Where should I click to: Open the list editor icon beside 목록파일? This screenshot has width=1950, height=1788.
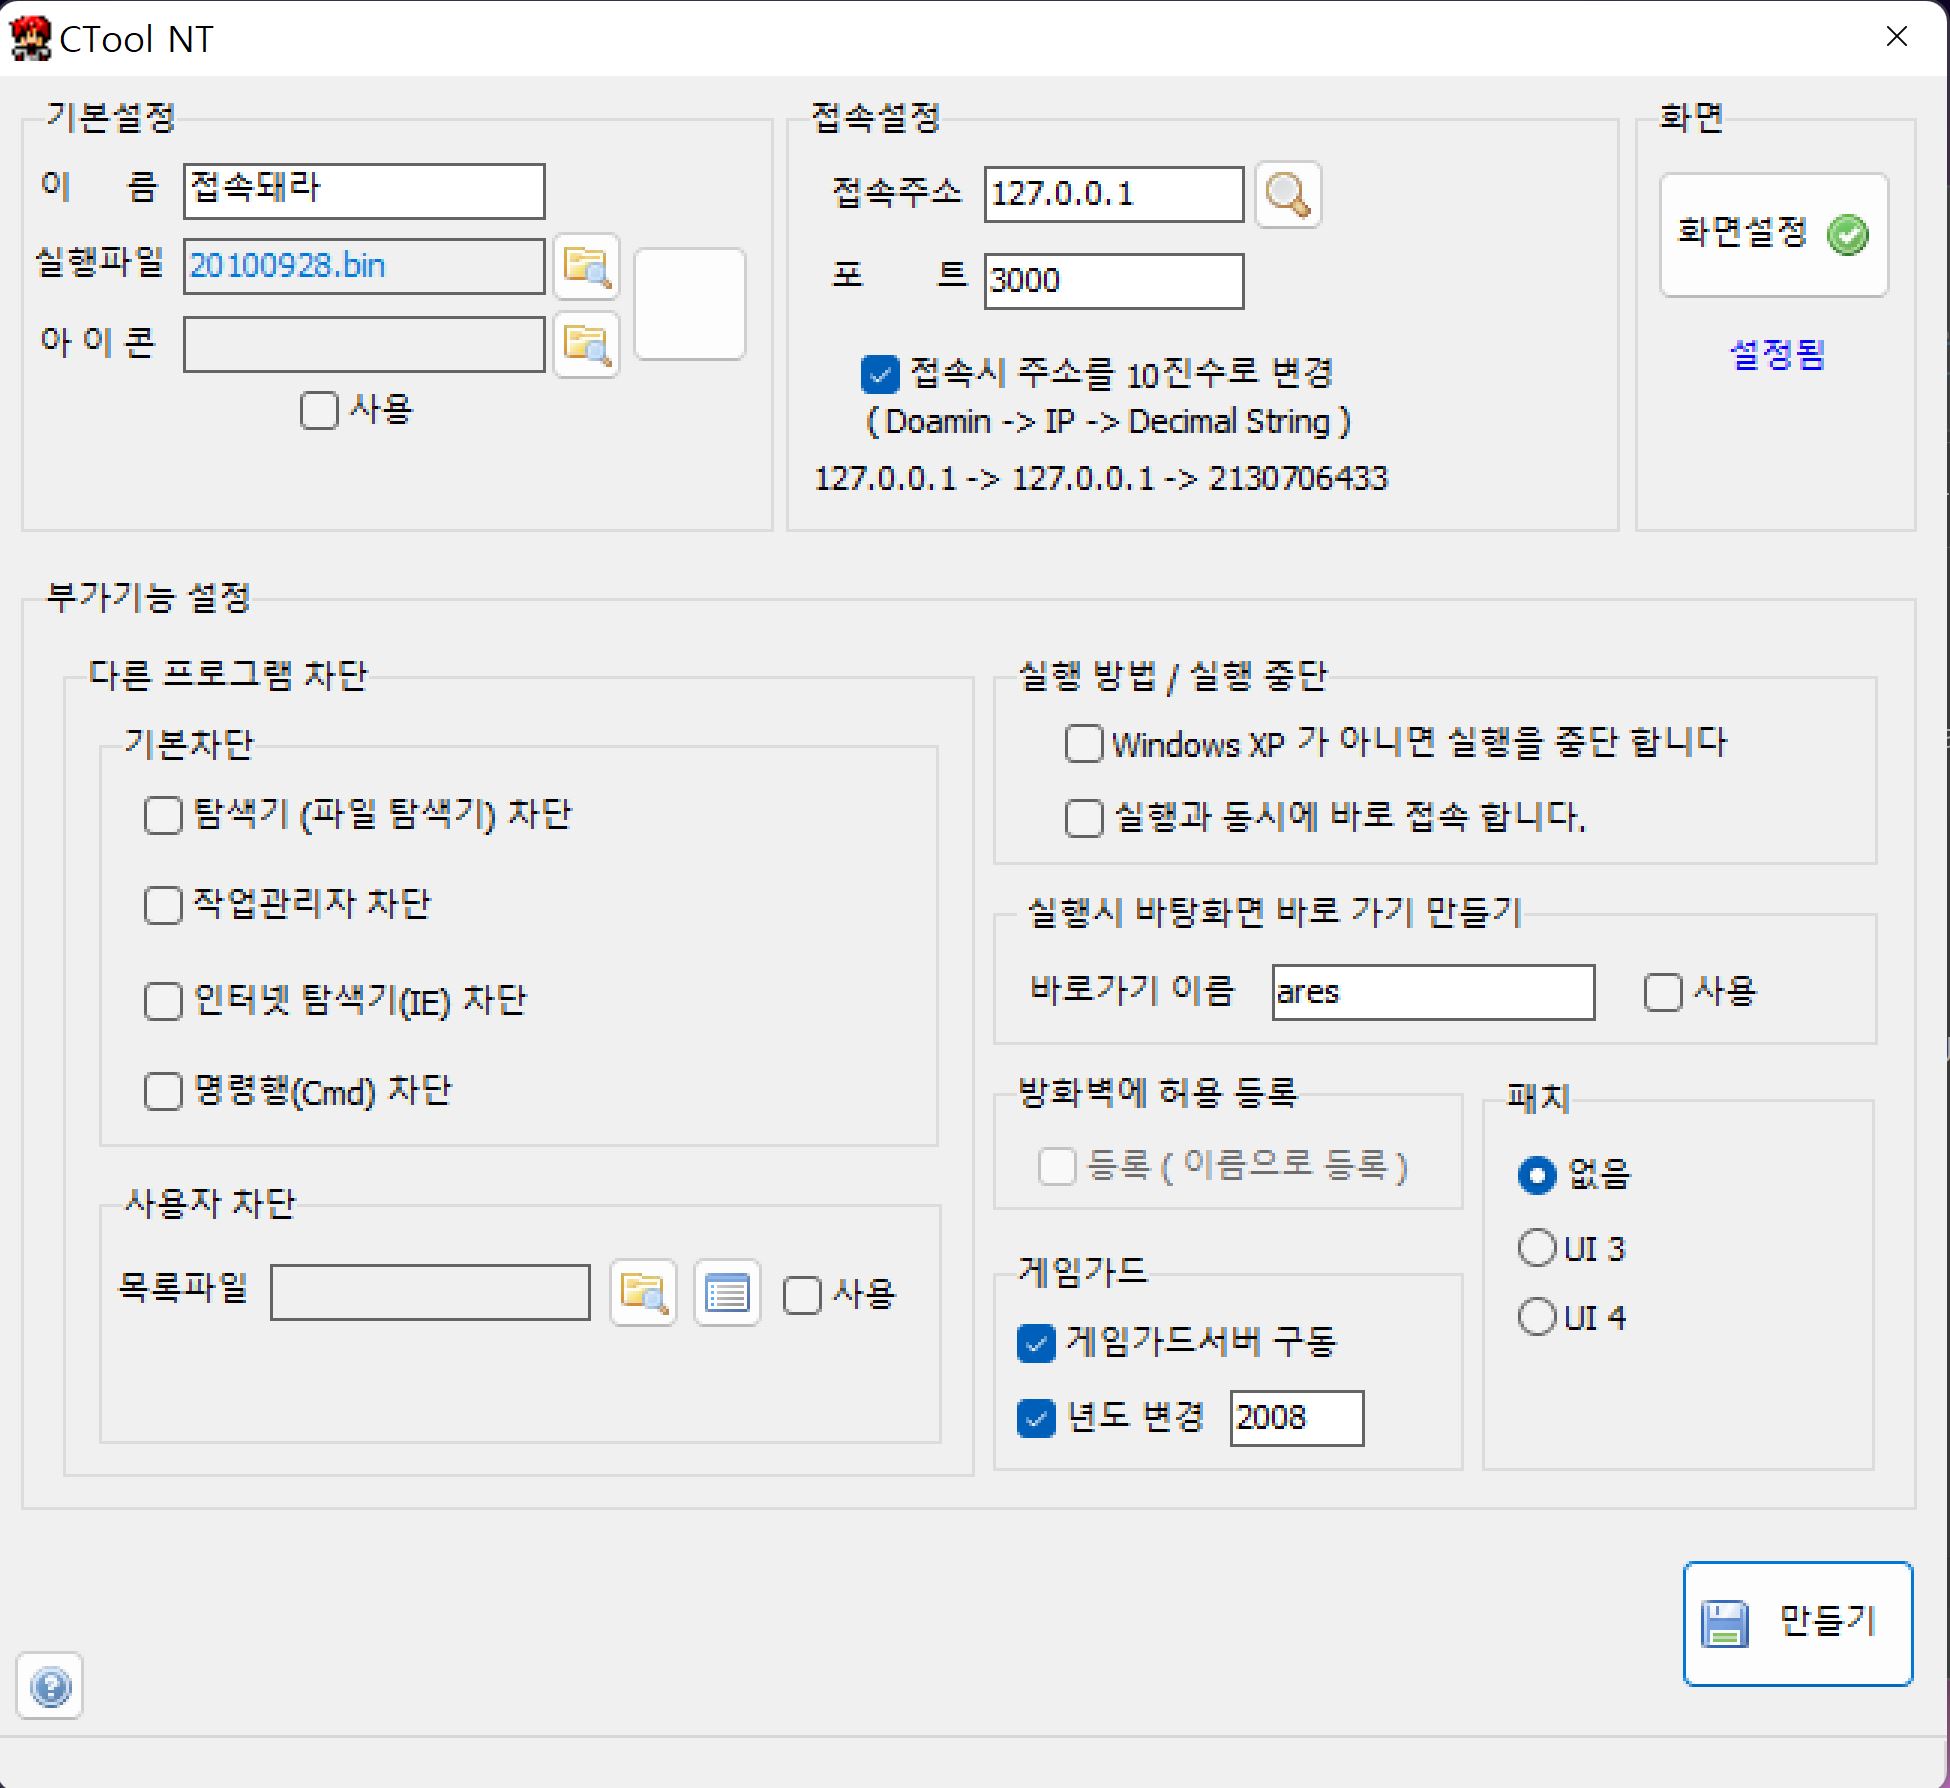727,1292
